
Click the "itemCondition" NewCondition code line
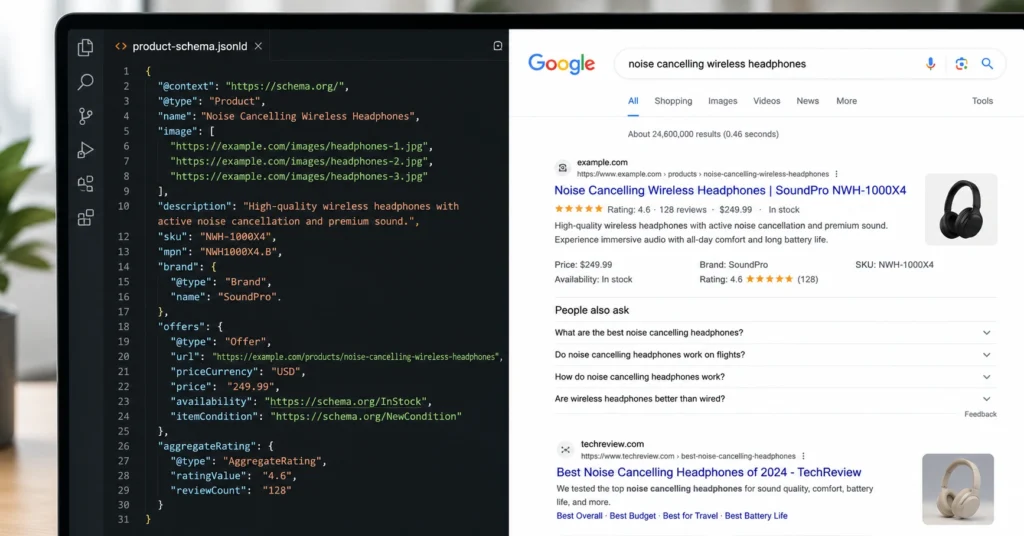[316, 417]
